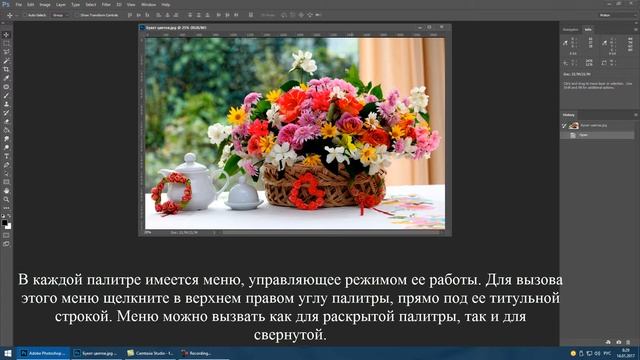Screen dimensions: 640x360
Task: Open the File menu
Action: 19,4
